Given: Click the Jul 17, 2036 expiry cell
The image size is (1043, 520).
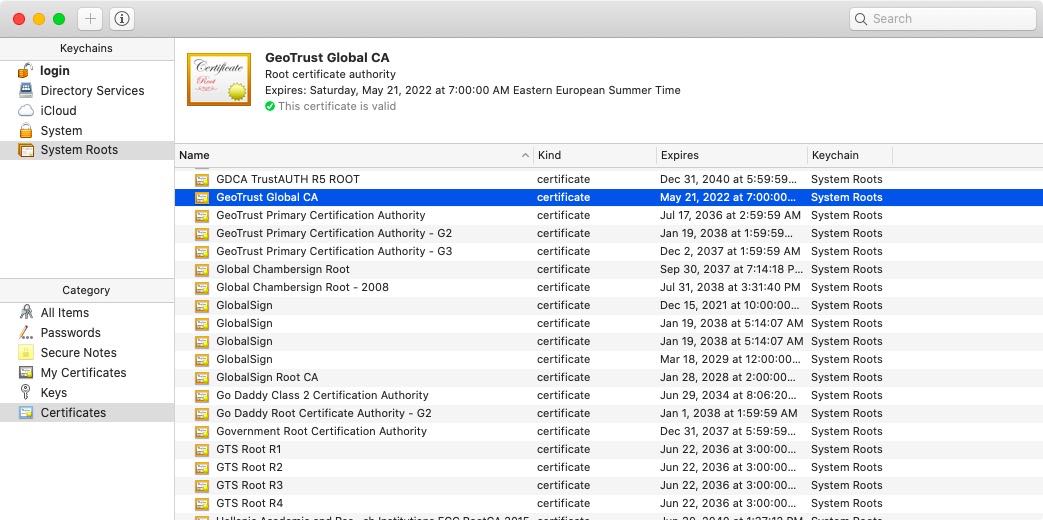Looking at the screenshot, I should click(x=730, y=215).
